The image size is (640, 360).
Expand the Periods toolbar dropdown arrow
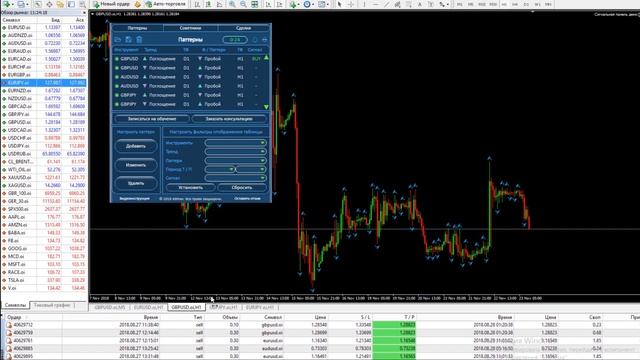pos(313,4)
